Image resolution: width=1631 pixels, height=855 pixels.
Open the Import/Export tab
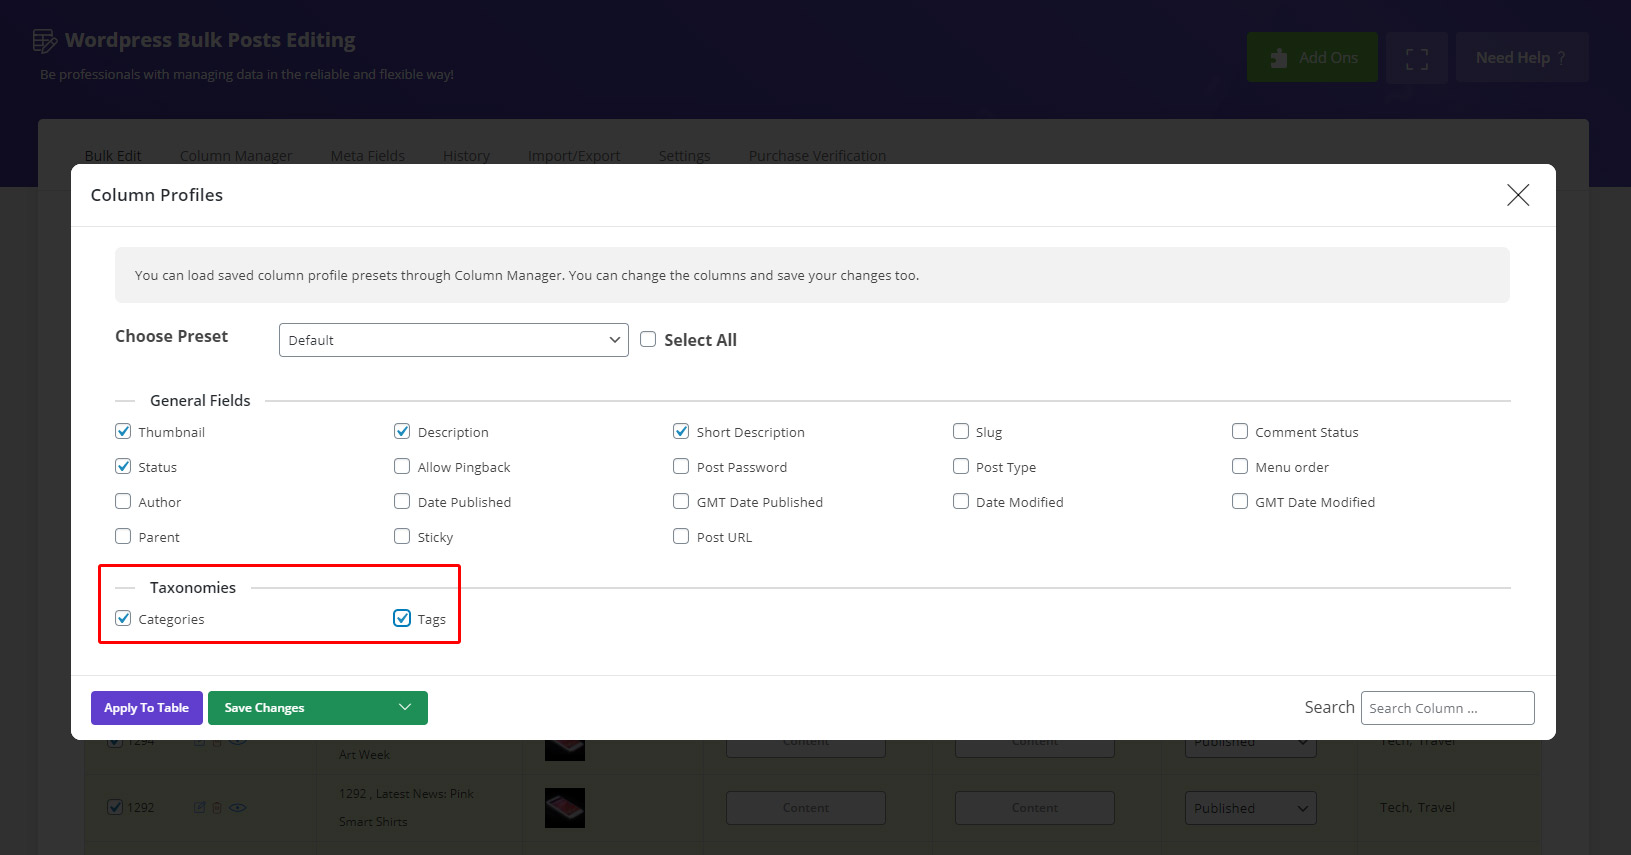pos(574,156)
